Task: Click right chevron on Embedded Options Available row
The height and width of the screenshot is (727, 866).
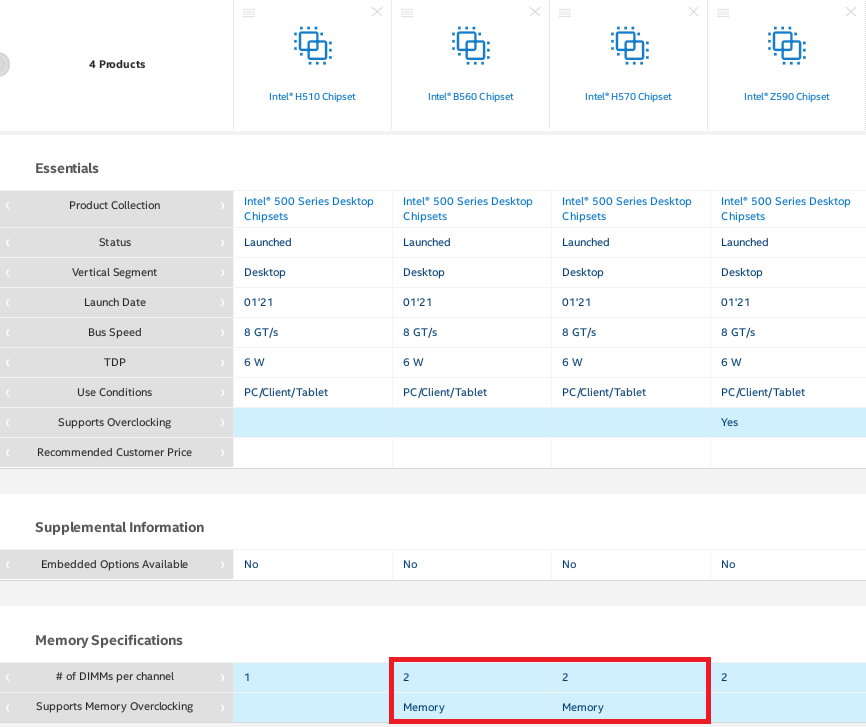Action: (223, 565)
